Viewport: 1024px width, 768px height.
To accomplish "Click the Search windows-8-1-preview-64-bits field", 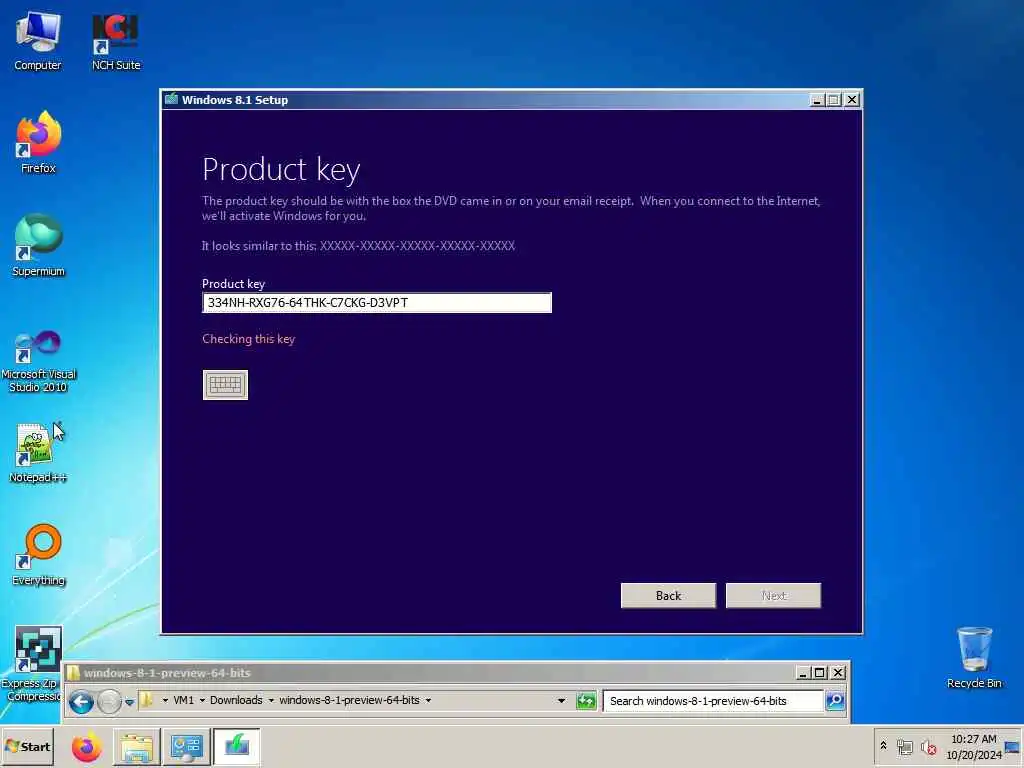I will point(712,701).
